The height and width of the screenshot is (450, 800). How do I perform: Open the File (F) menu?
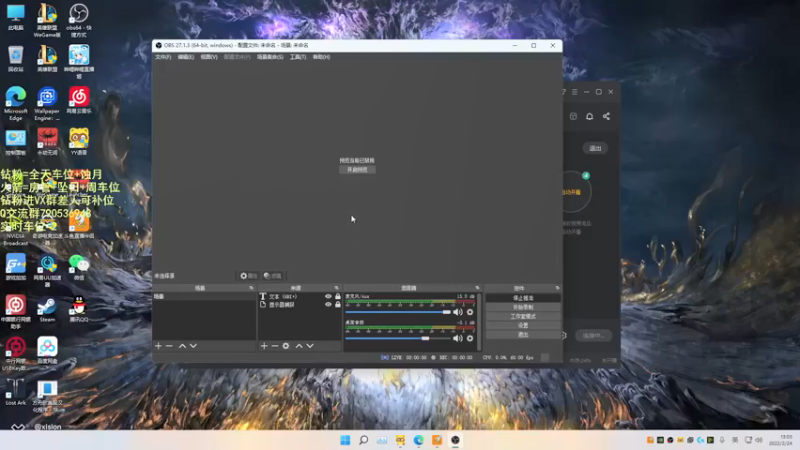click(163, 57)
